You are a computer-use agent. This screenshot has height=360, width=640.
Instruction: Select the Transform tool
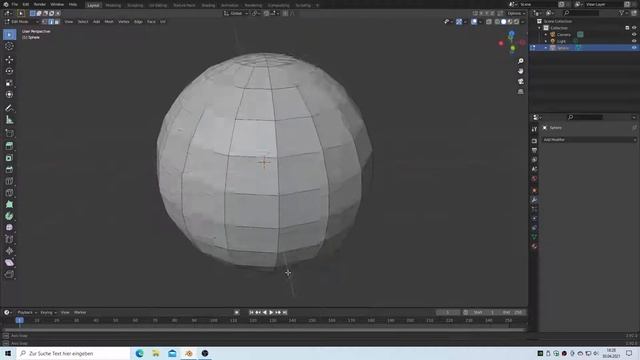[x=9, y=94]
